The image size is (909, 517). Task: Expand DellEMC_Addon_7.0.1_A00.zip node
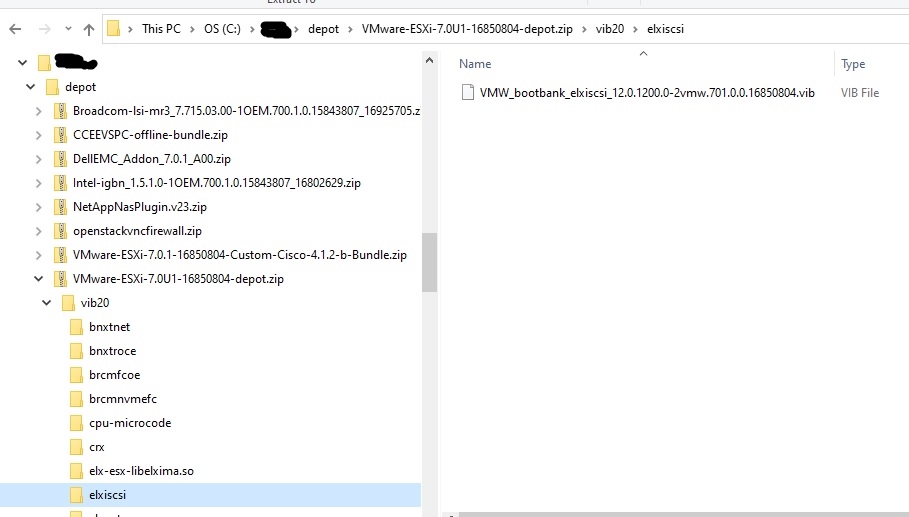tap(38, 159)
